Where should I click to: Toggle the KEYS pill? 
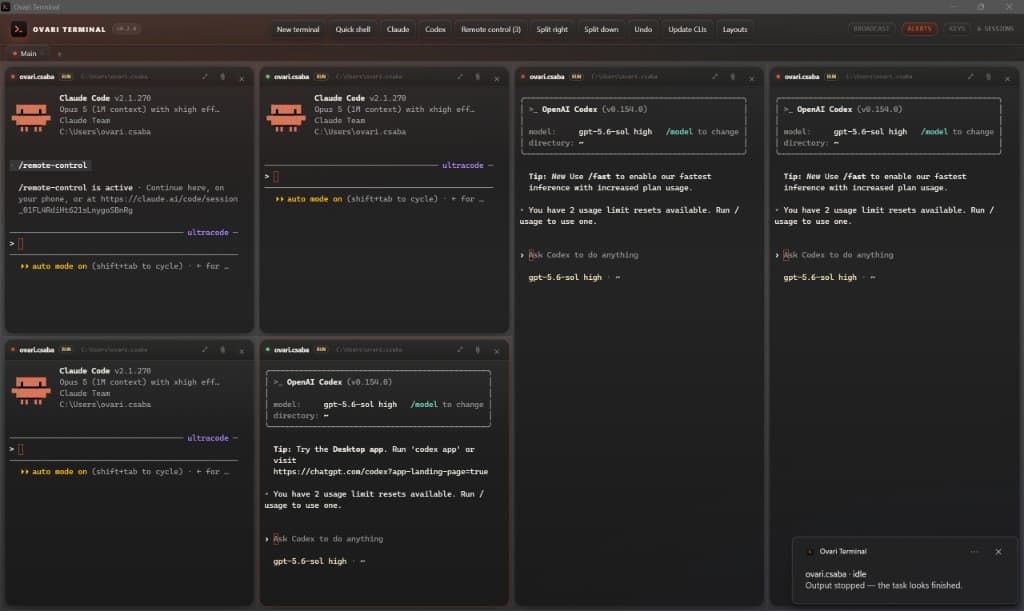pyautogui.click(x=957, y=29)
